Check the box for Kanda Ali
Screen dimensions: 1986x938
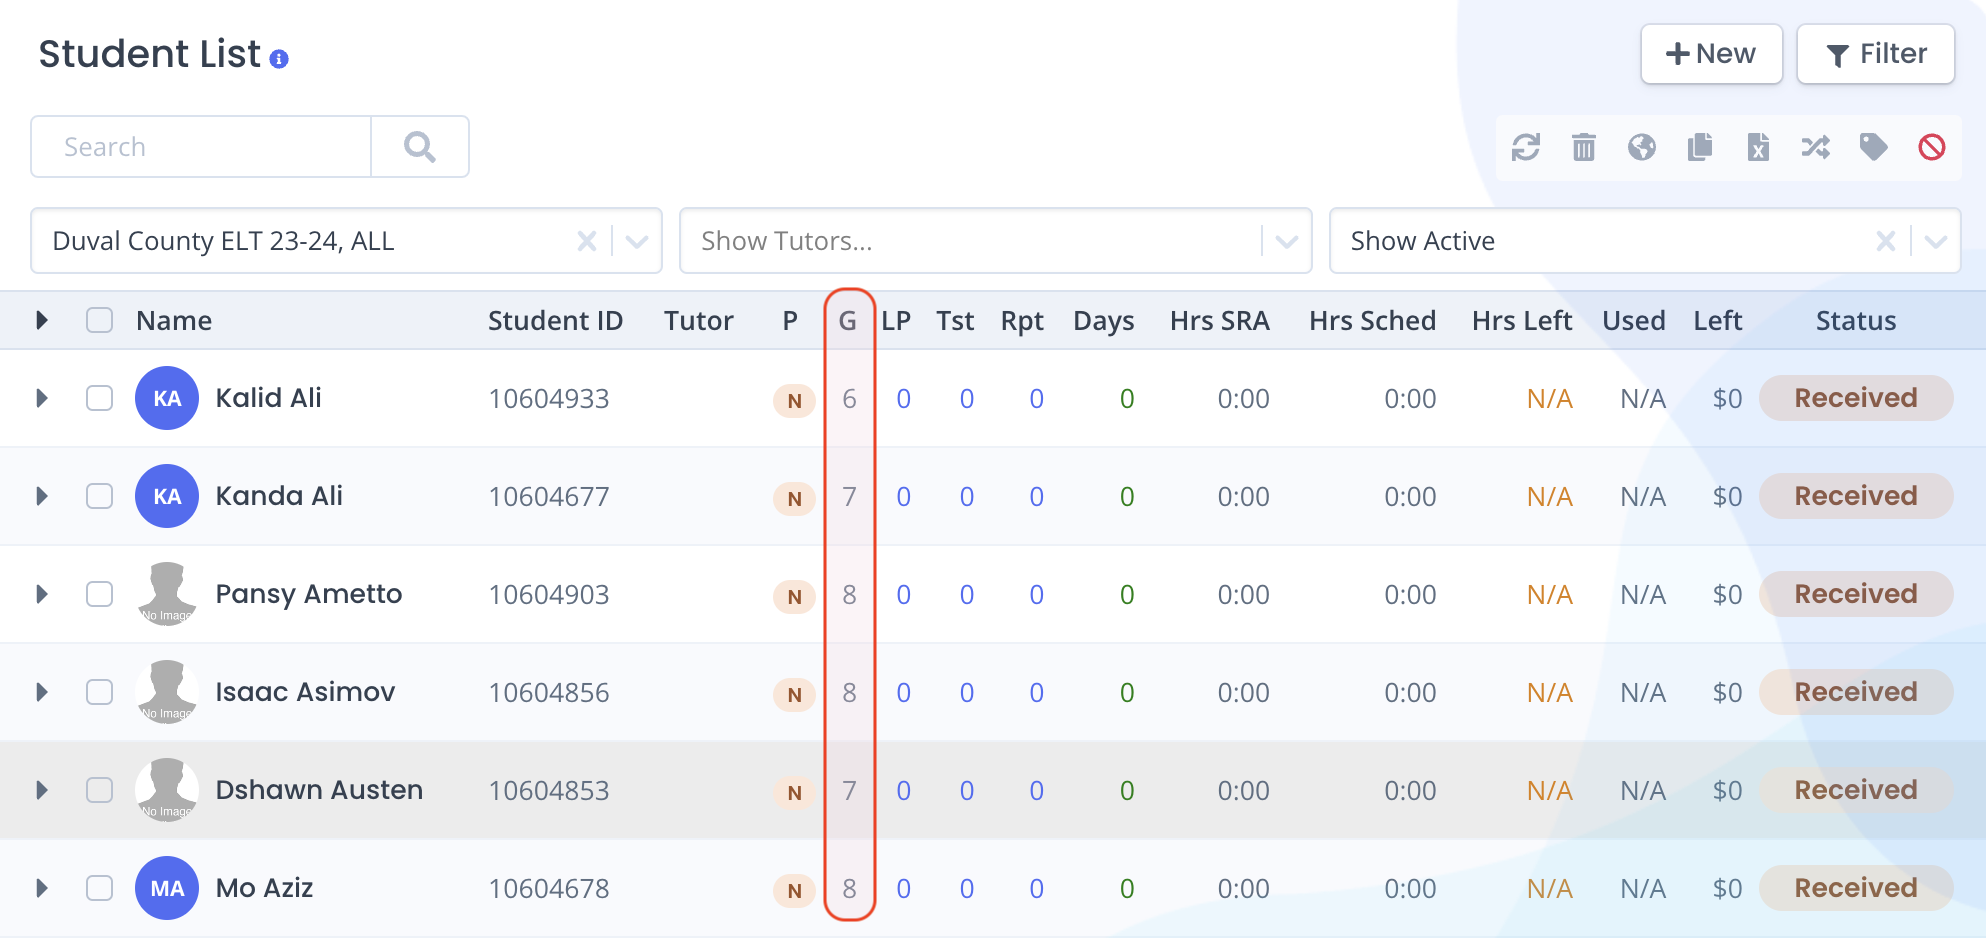click(x=99, y=496)
